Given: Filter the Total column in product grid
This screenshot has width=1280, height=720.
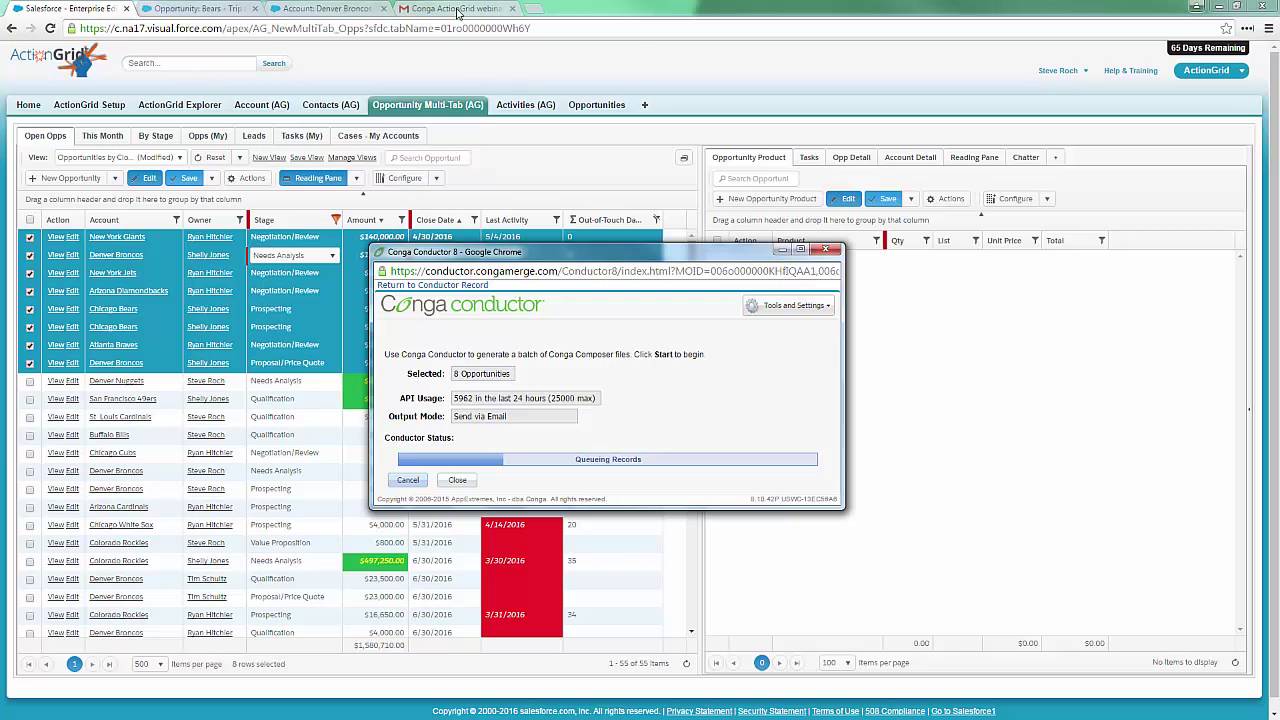Looking at the screenshot, I should [1102, 241].
